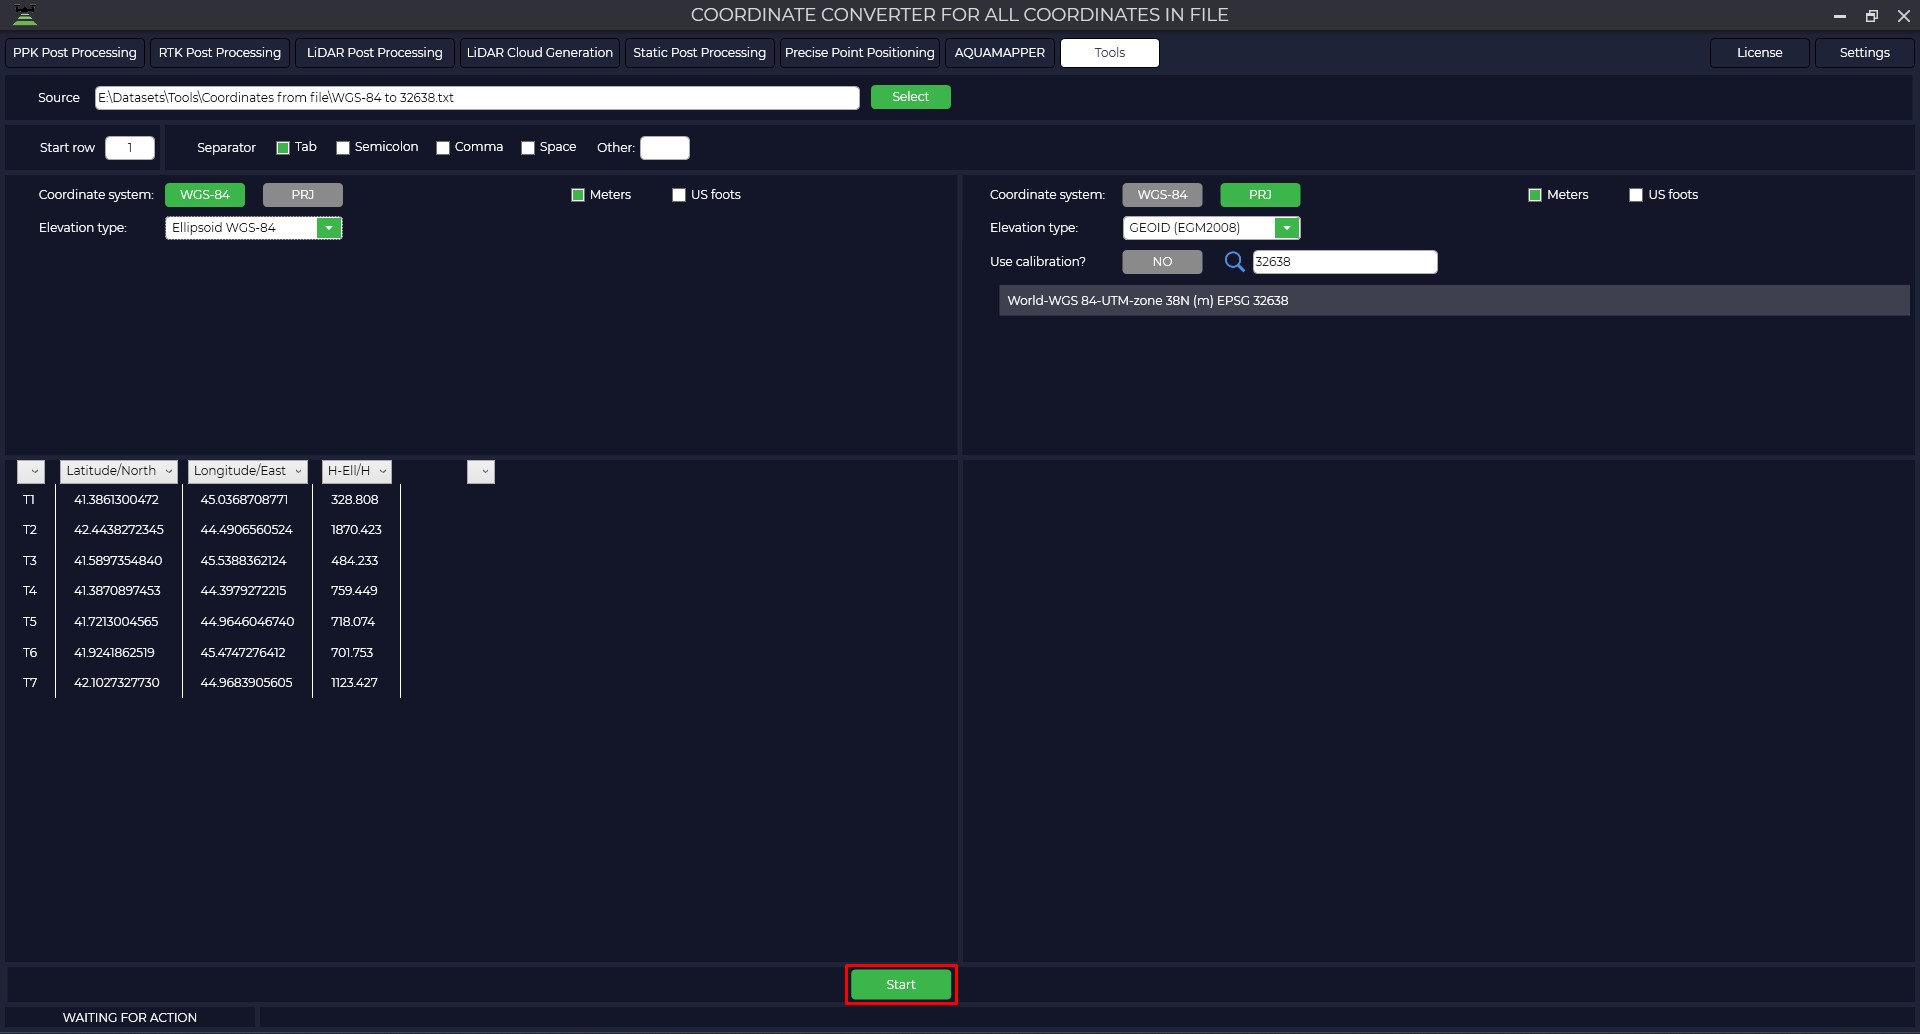Screen dimensions: 1920x1034
Task: Switch to PPK Post Processing tab
Action: [x=75, y=53]
